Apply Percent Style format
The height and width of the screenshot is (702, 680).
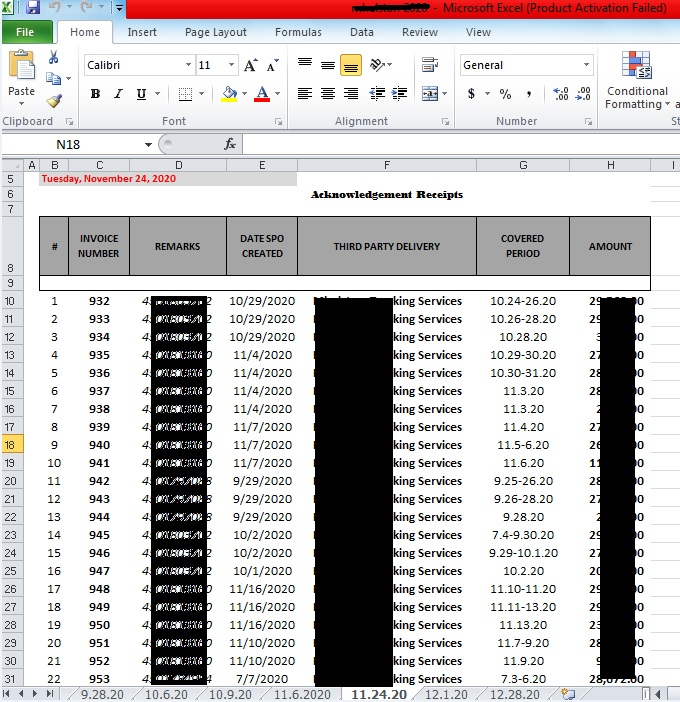point(505,94)
